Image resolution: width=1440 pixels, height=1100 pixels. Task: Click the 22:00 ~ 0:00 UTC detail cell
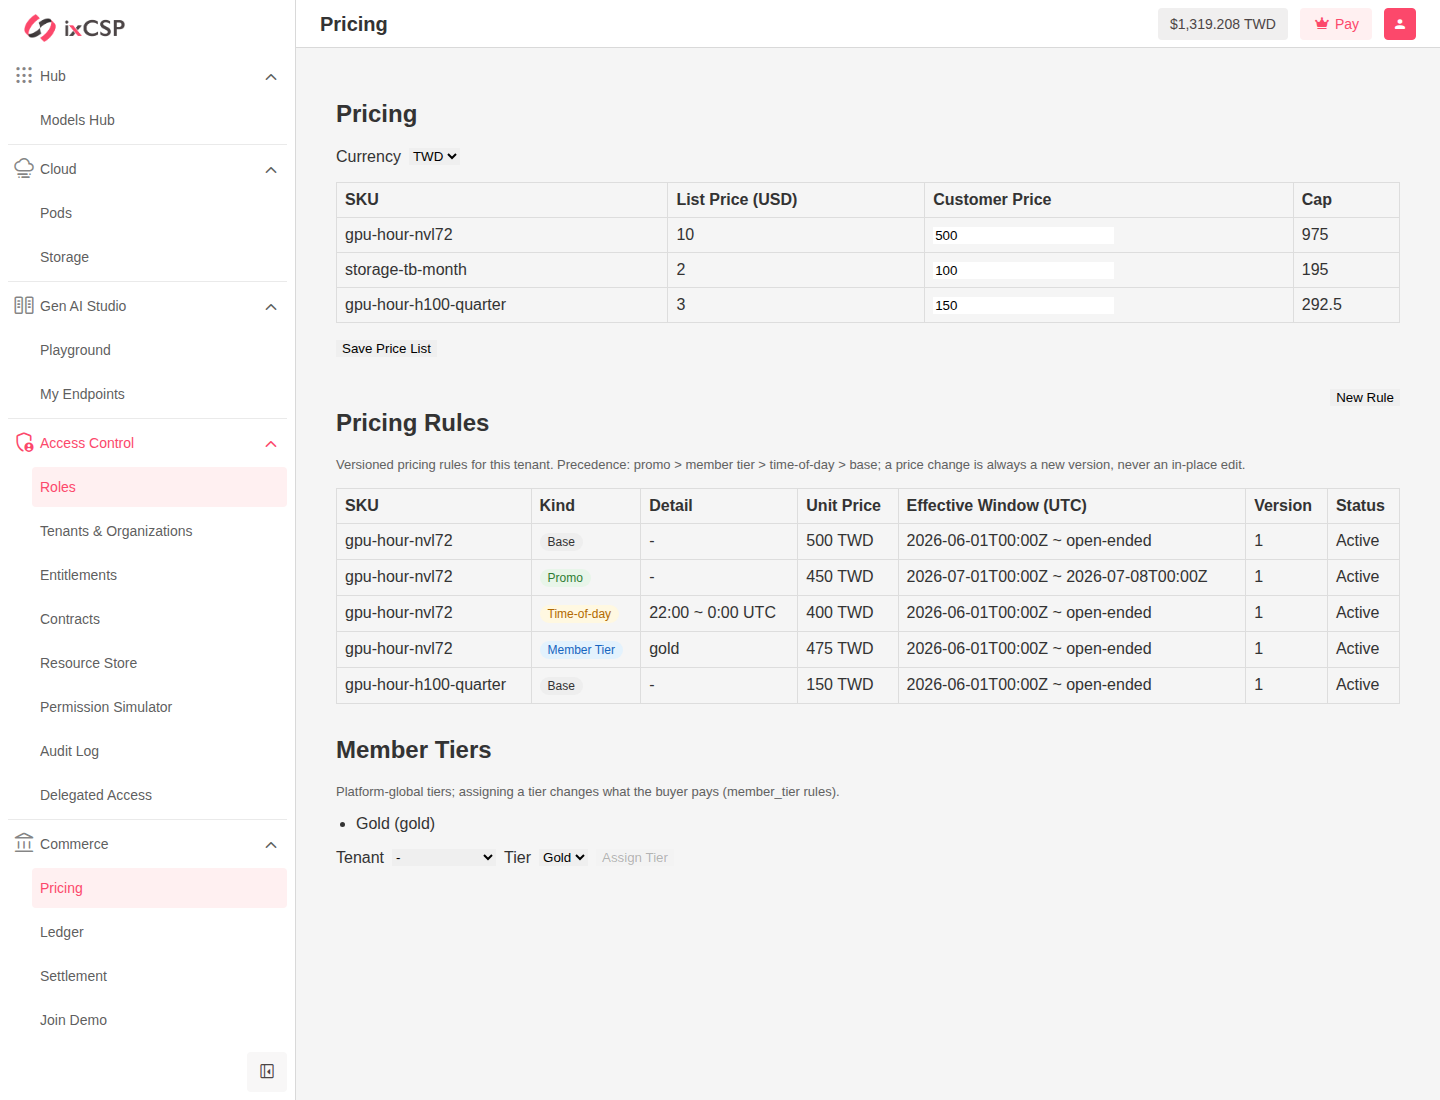718,614
